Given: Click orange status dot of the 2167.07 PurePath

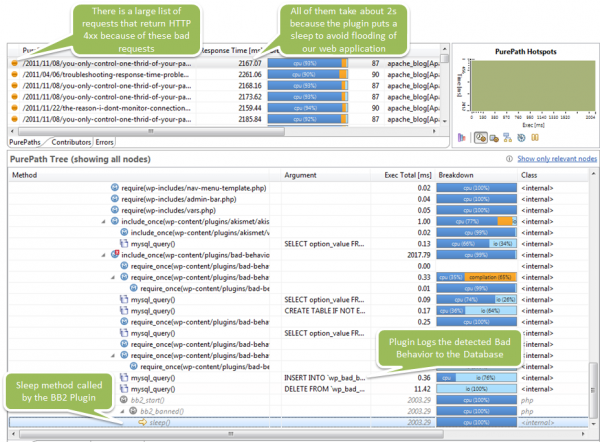Looking at the screenshot, I should [x=15, y=63].
